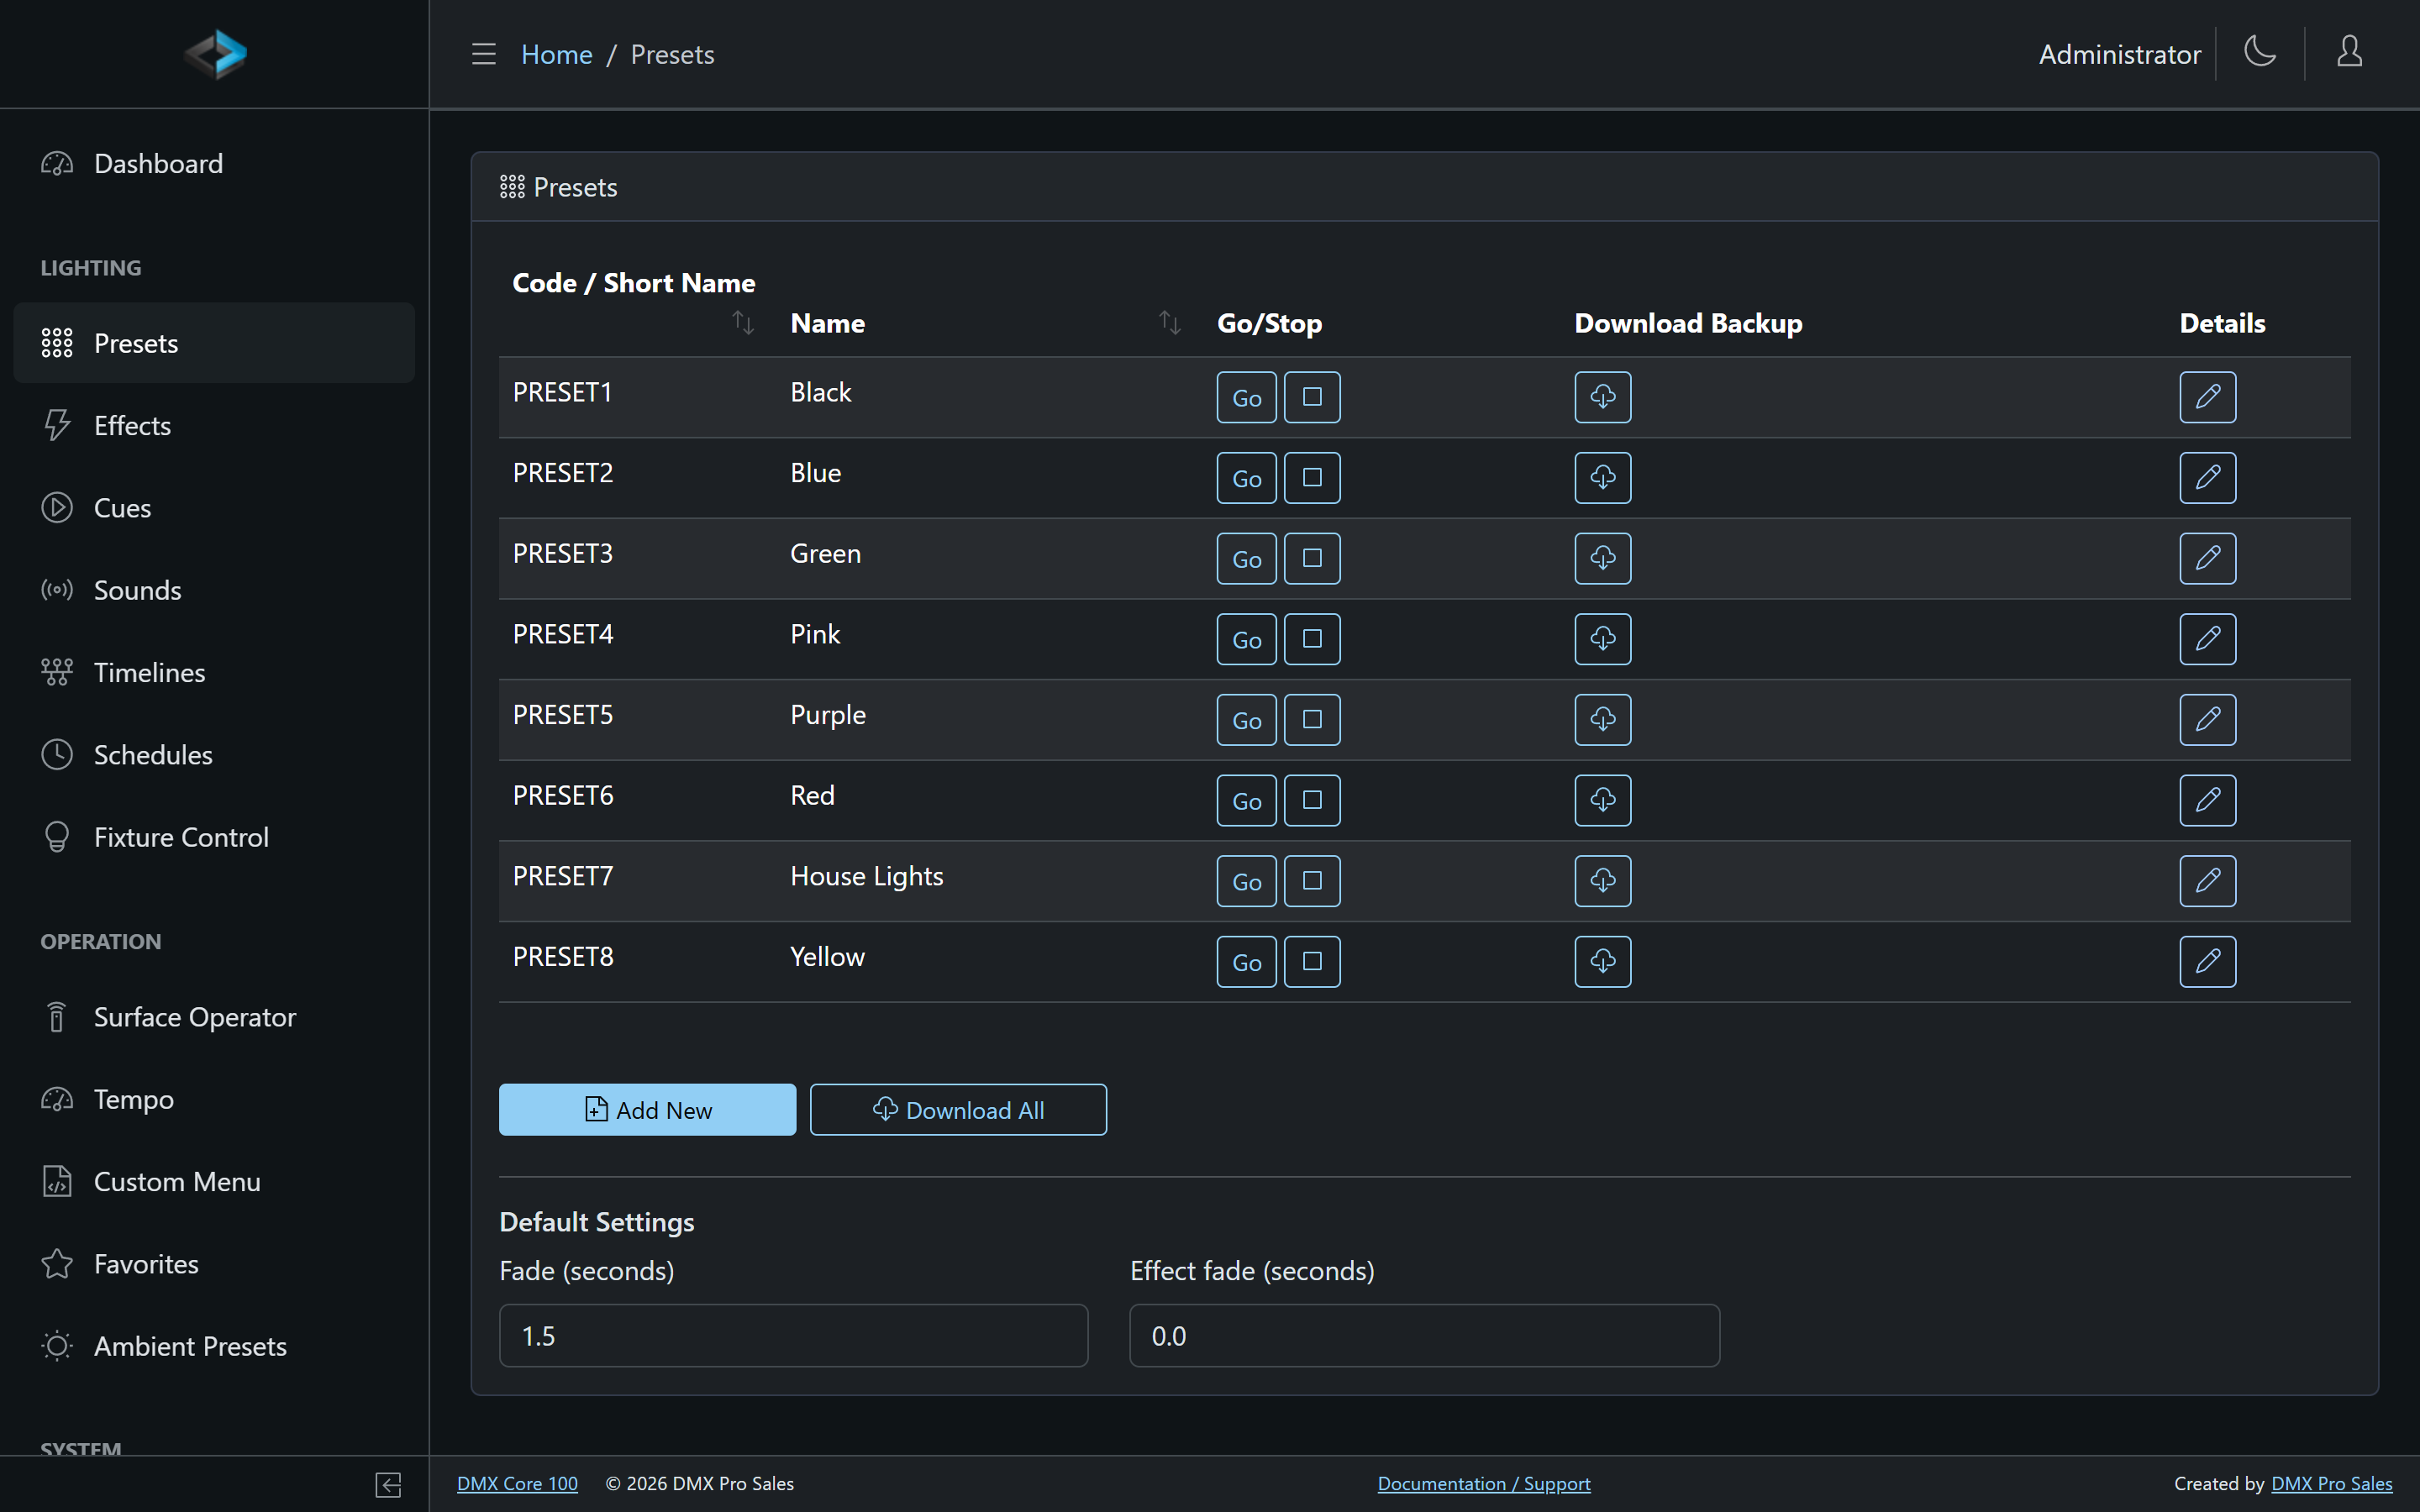The width and height of the screenshot is (2420, 1512).
Task: Open Custom Menu in the sidebar
Action: pyautogui.click(x=214, y=1182)
